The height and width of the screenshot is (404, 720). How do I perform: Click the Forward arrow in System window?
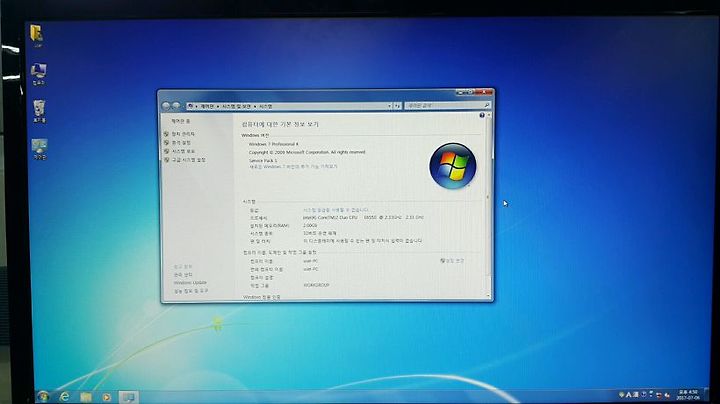click(176, 106)
